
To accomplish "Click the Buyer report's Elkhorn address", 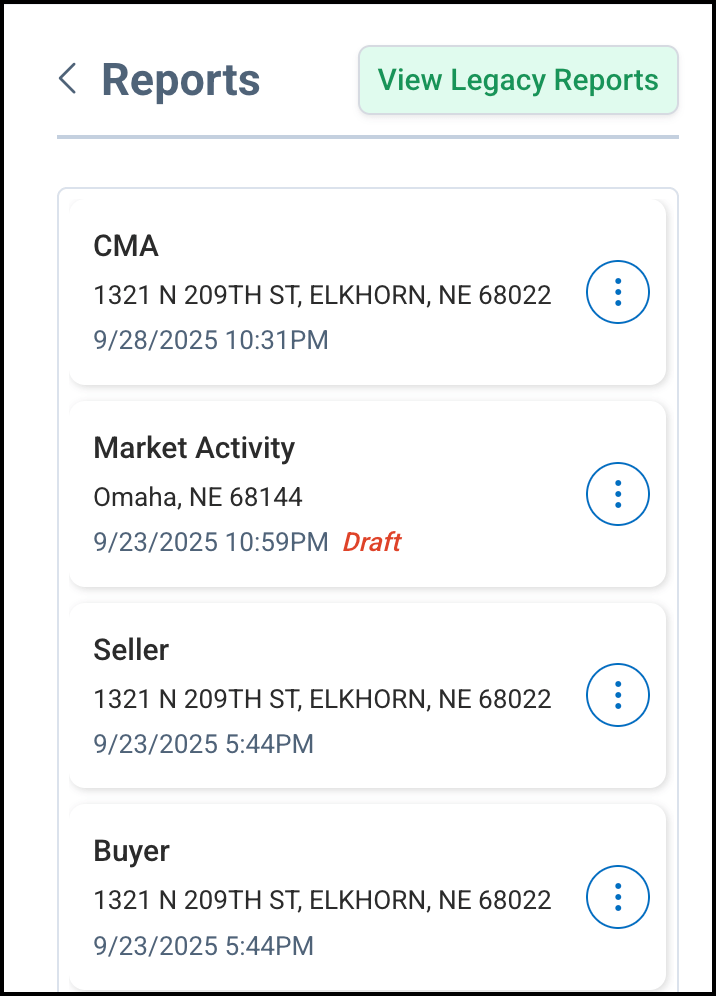I will click(x=322, y=900).
